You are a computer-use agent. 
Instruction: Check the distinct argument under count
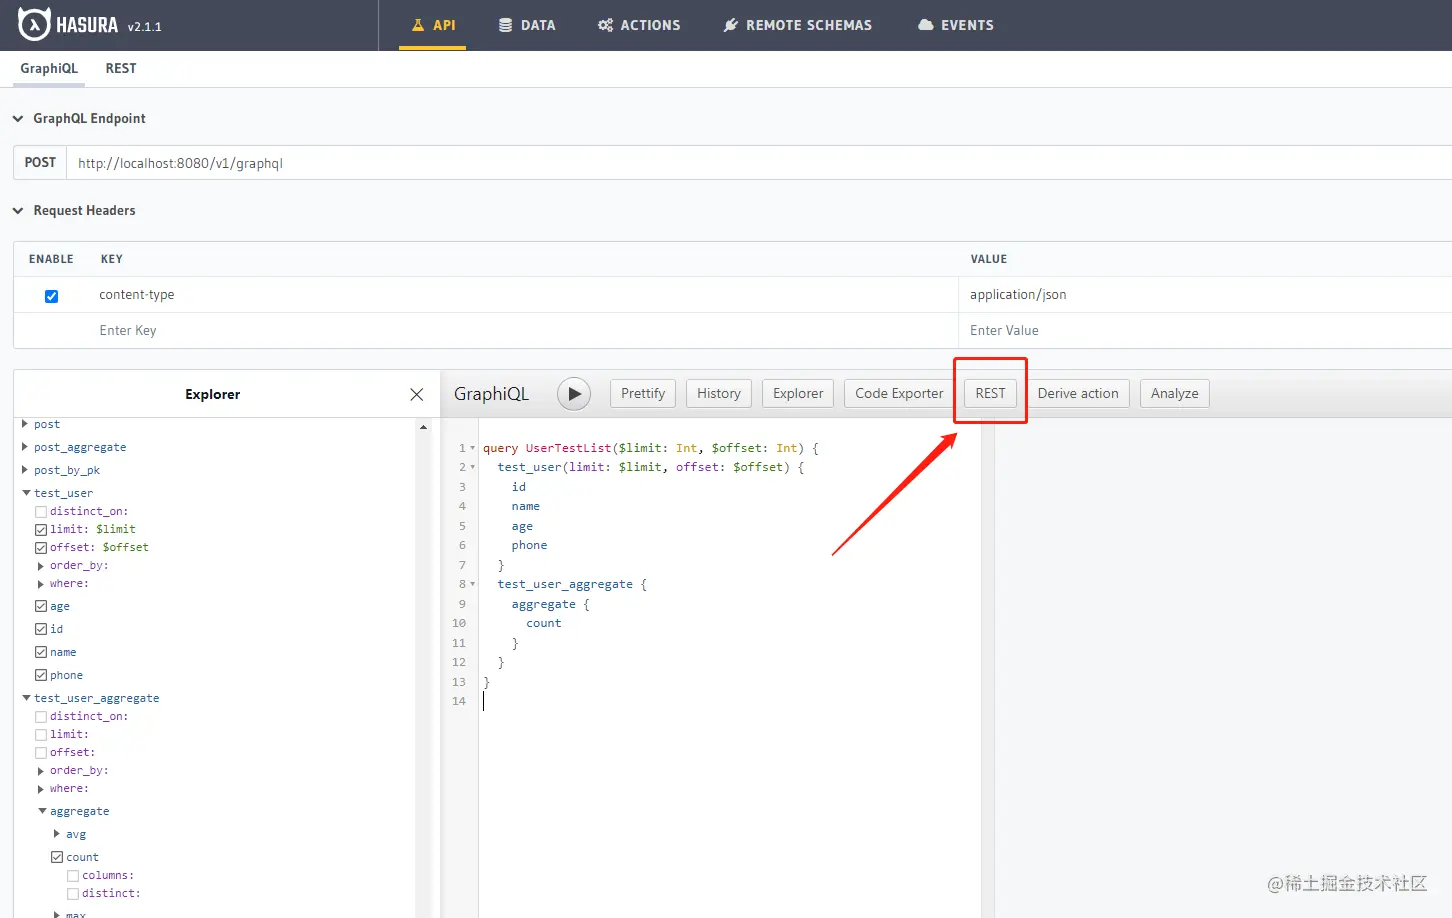(73, 894)
